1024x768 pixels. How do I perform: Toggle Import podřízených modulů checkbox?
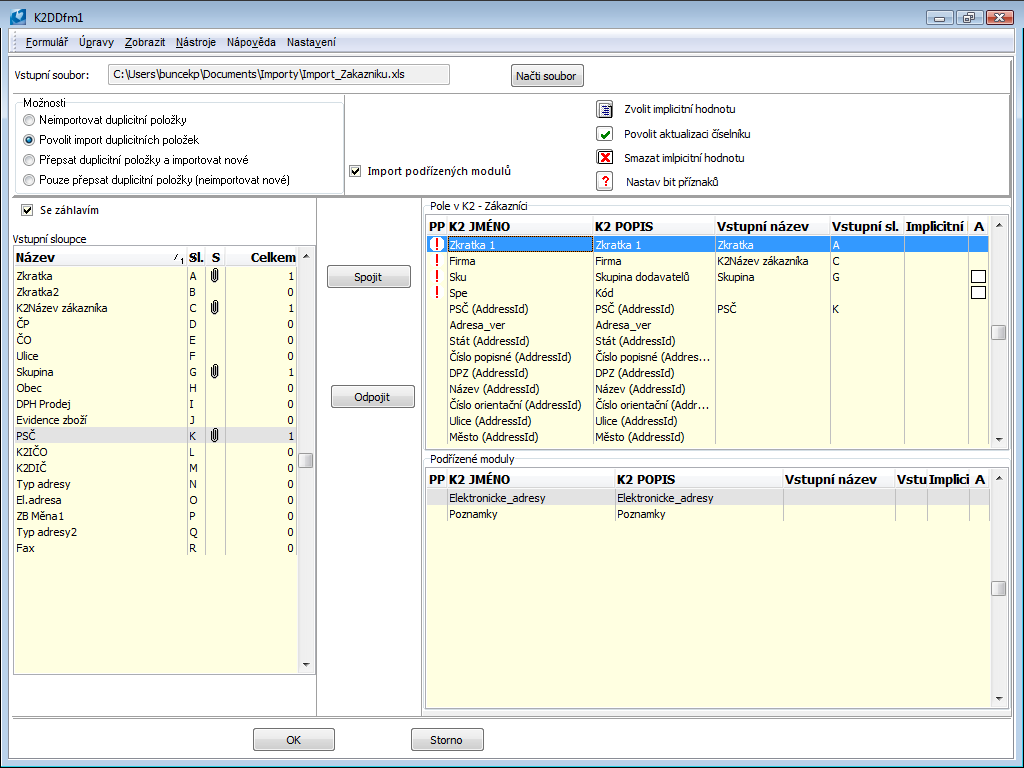[355, 171]
